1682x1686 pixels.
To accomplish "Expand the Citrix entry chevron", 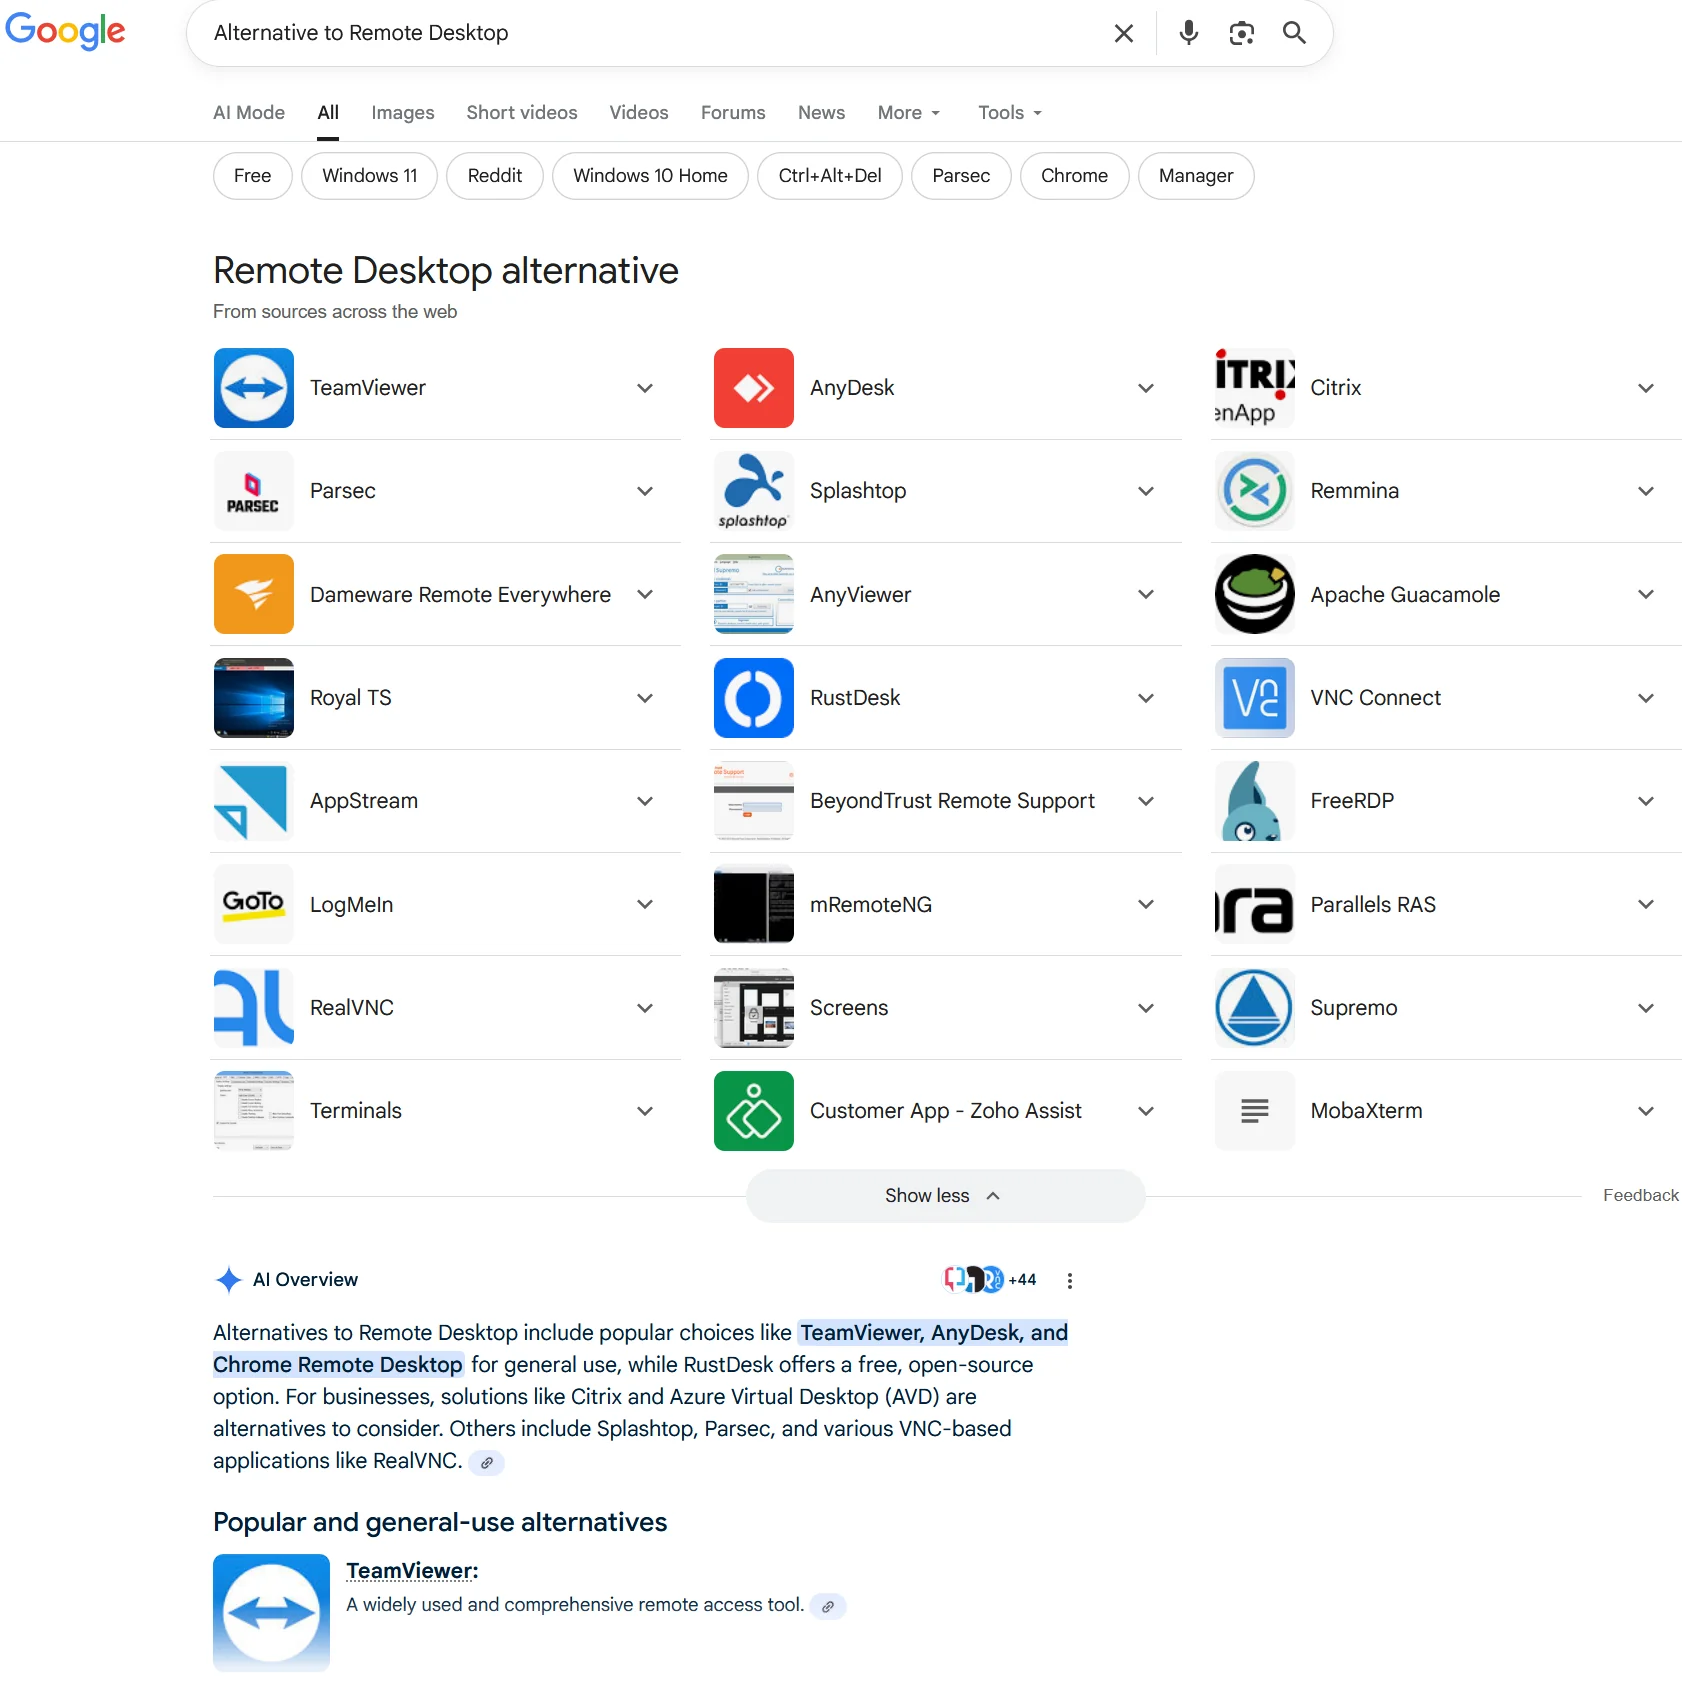I will [1646, 388].
